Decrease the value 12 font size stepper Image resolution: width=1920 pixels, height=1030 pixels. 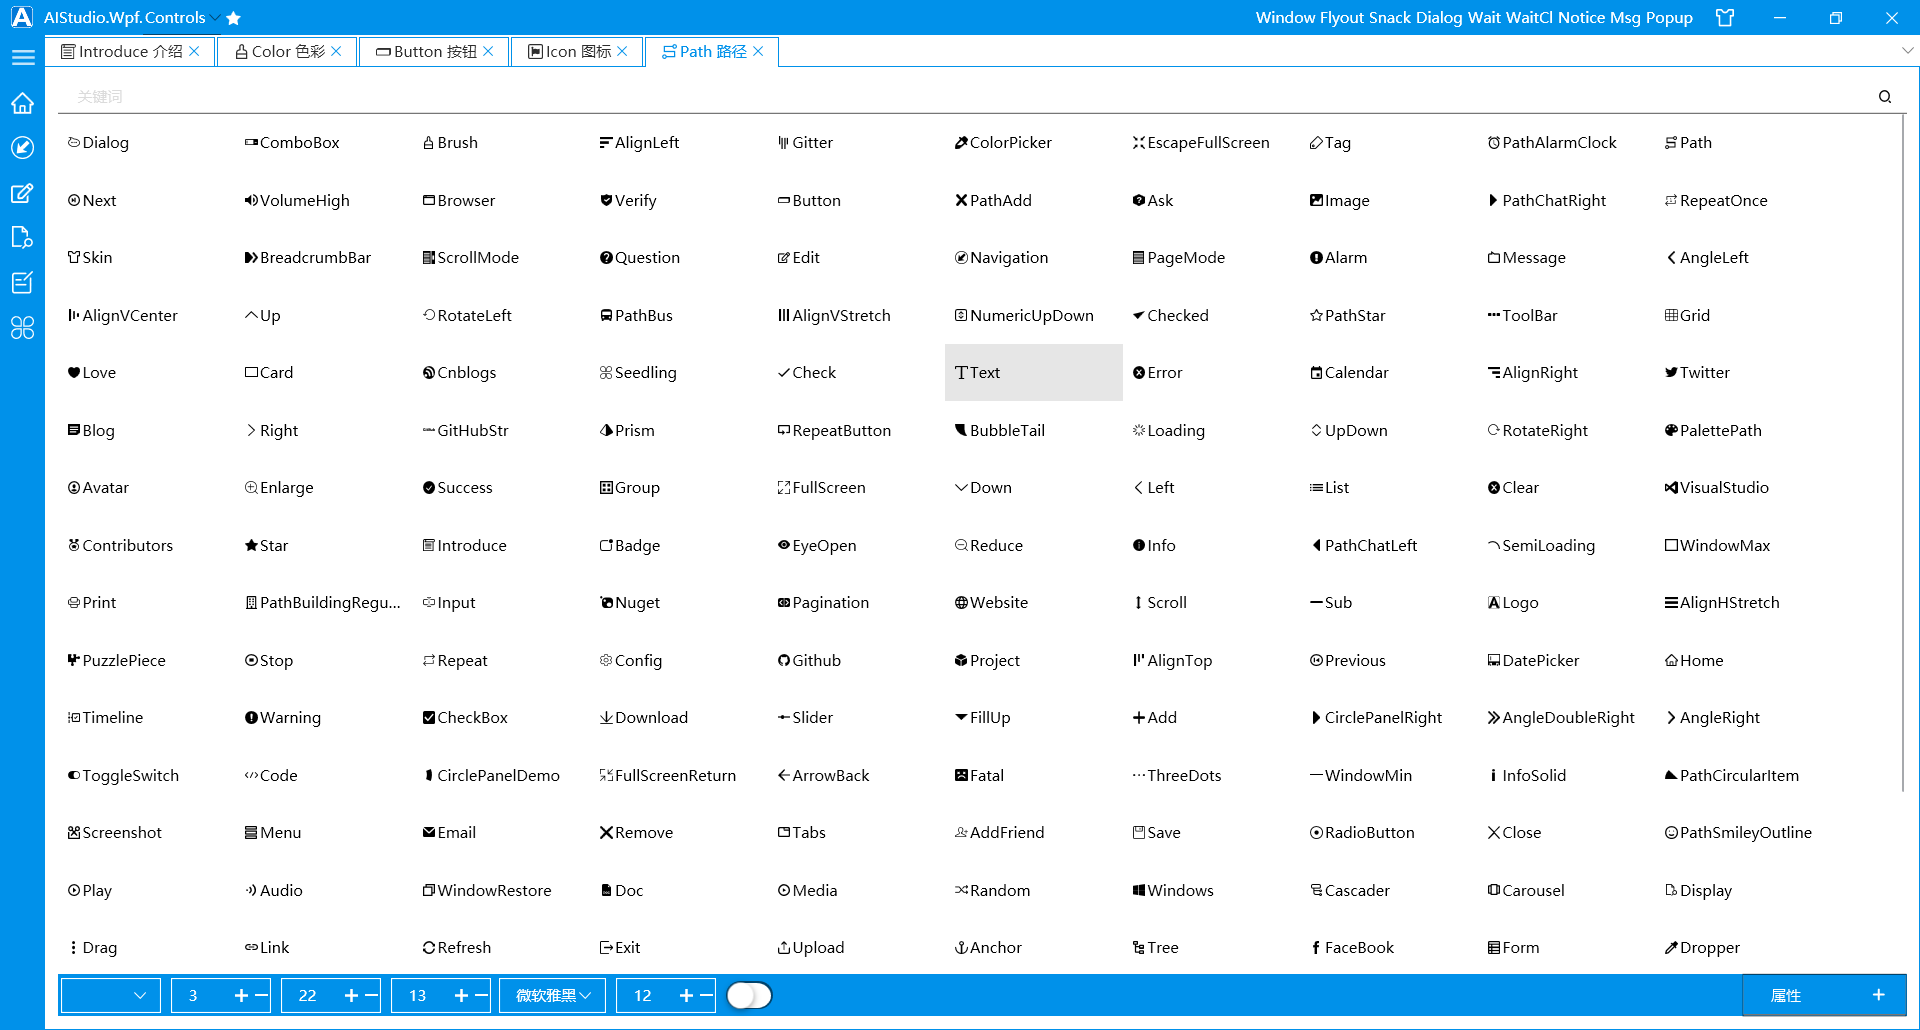click(707, 996)
